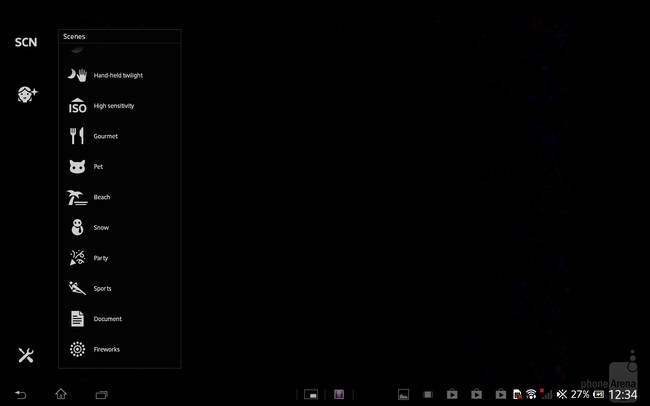
Task: Pick the Gourmet fork and knife icon
Action: 77,136
